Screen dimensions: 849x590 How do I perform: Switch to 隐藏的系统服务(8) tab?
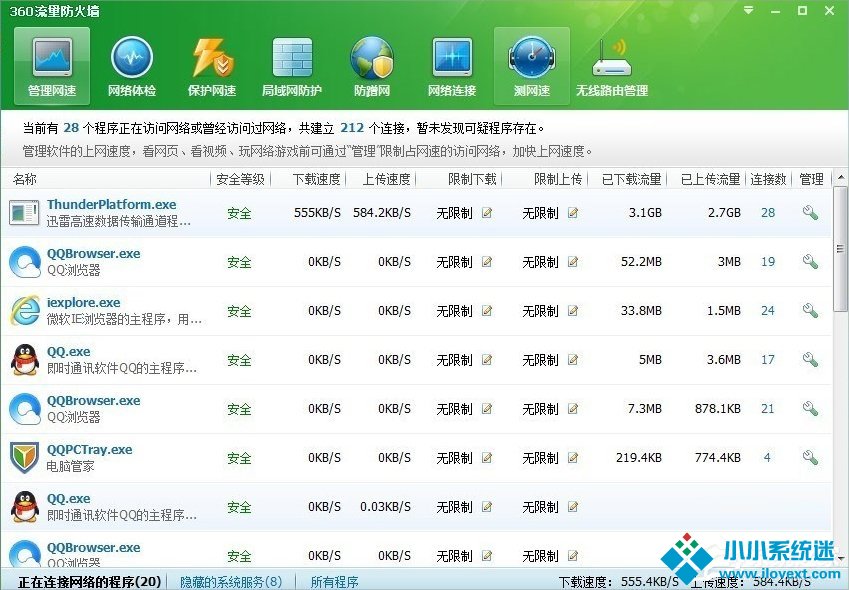click(x=231, y=582)
